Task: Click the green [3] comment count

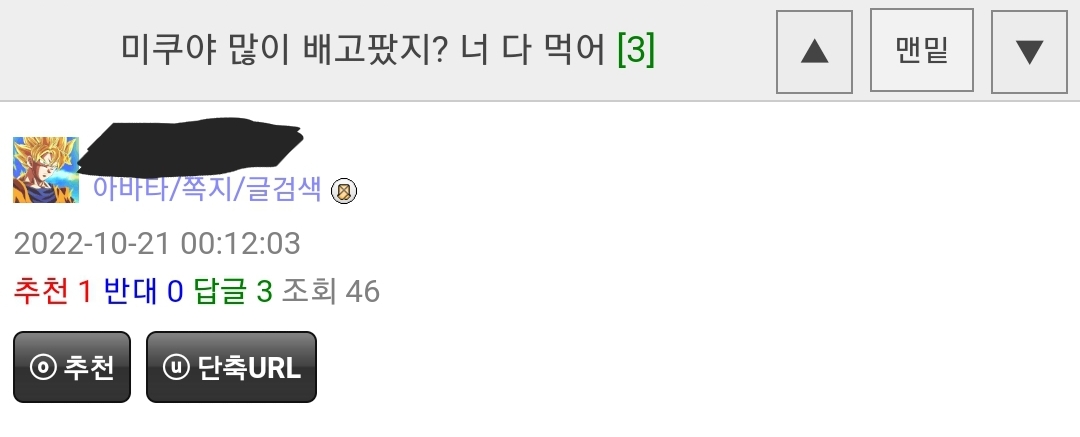Action: [x=636, y=50]
